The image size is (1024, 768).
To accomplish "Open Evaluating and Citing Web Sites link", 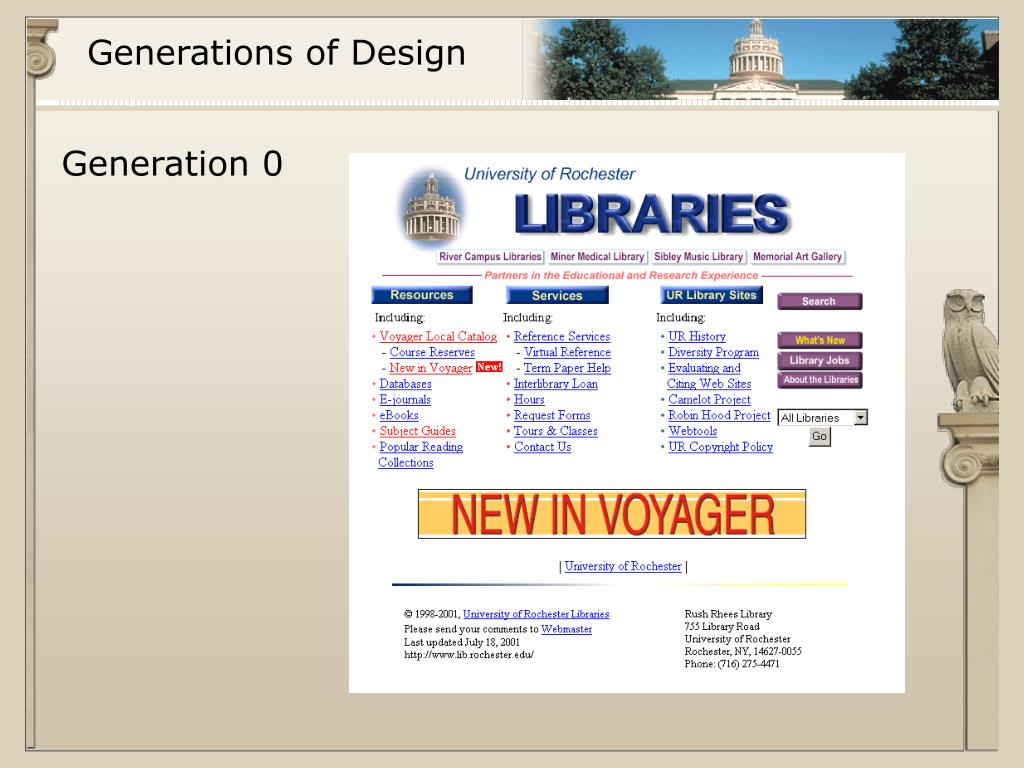I will tap(709, 376).
